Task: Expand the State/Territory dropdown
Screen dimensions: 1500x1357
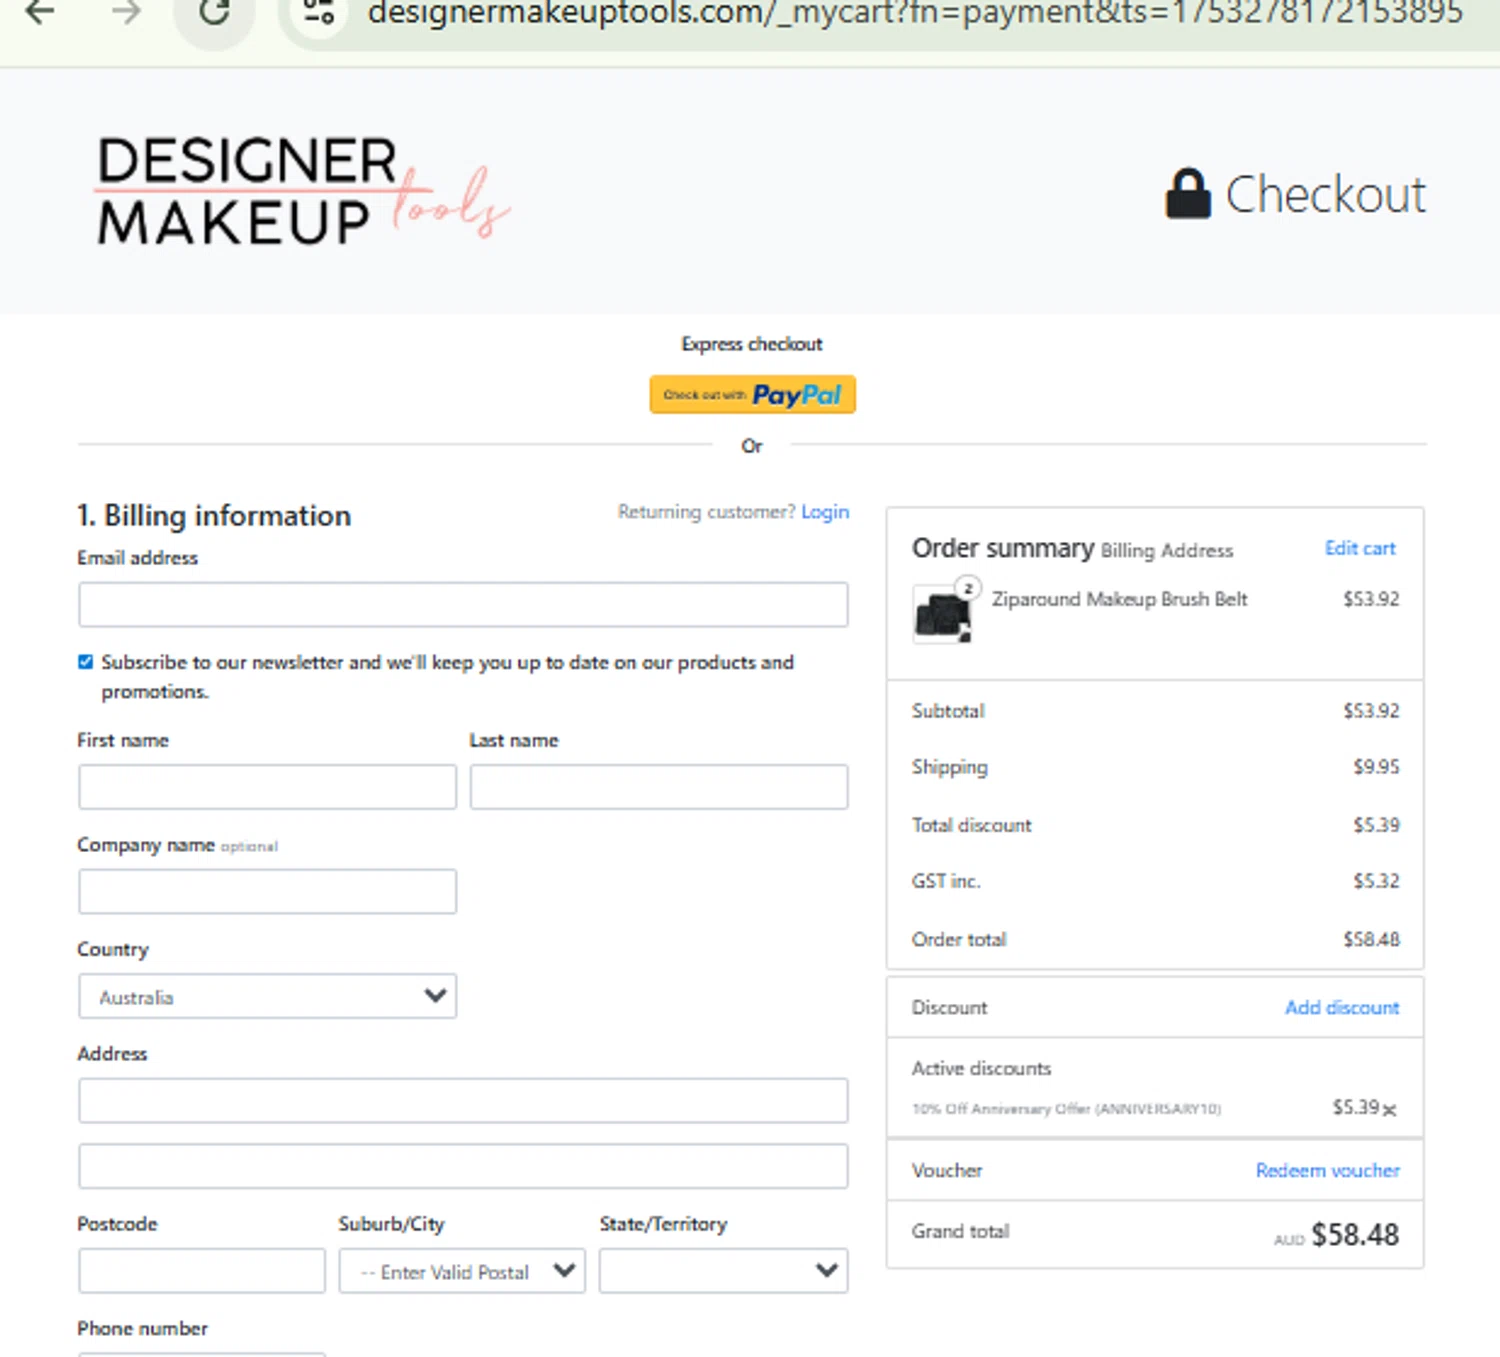Action: (x=723, y=1270)
